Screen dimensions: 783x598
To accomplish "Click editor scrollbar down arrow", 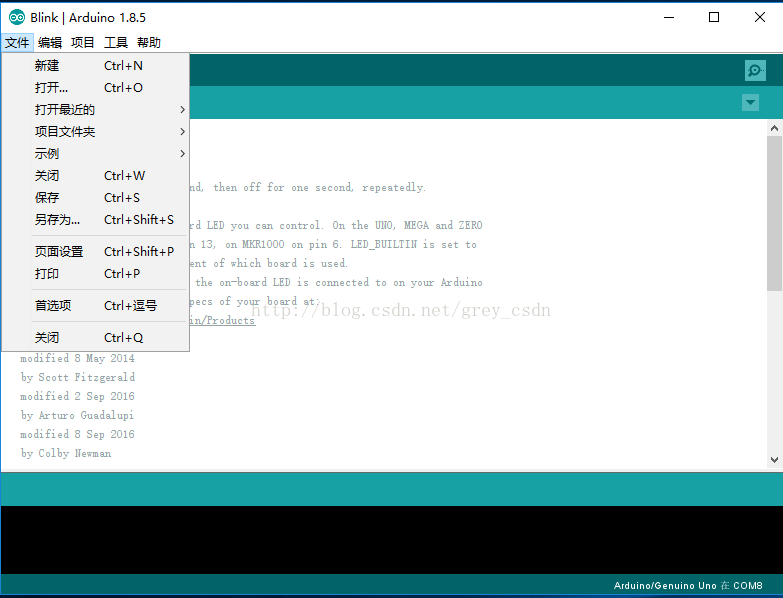I will 774,460.
